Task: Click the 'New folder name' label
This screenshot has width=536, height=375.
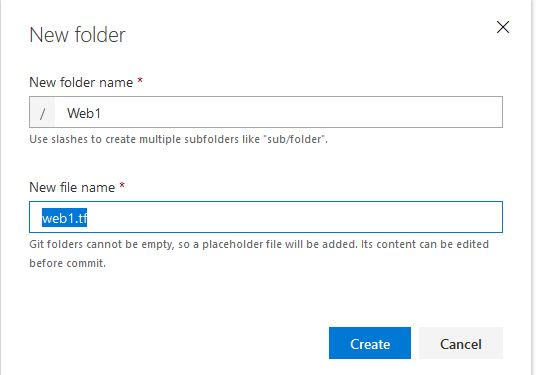Action: pyautogui.click(x=81, y=82)
